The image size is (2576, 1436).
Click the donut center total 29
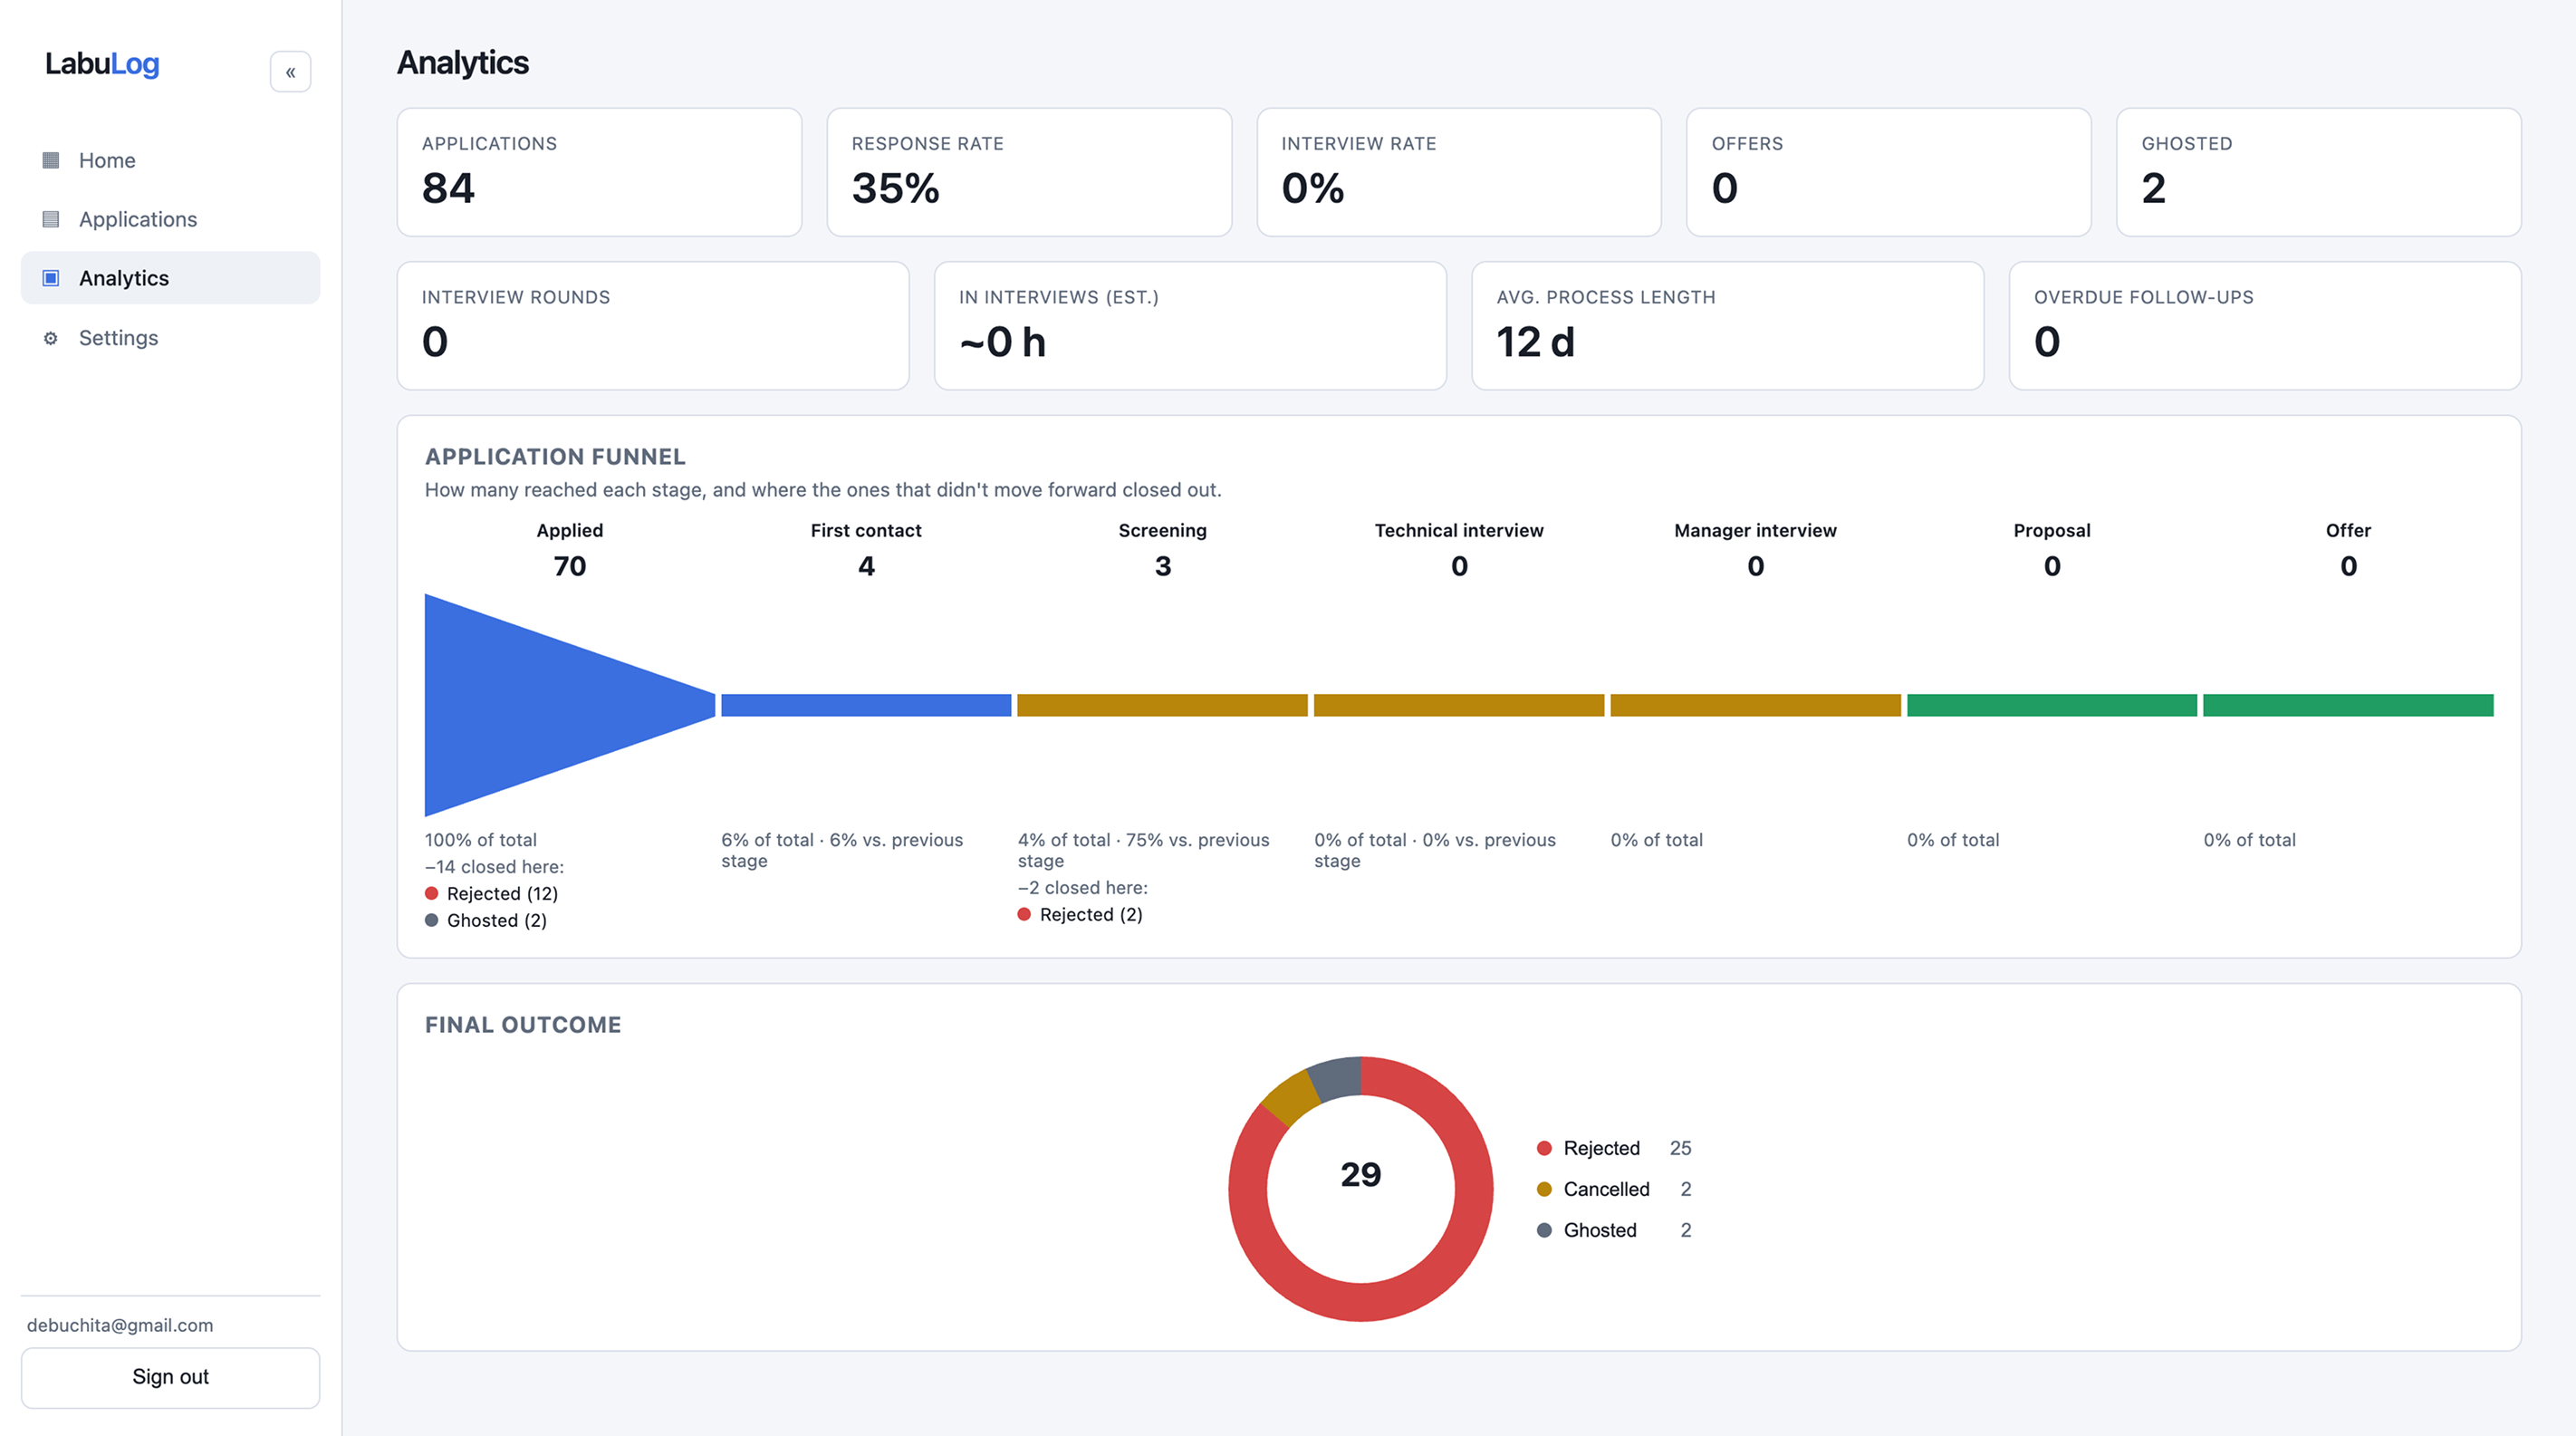[x=1361, y=1174]
